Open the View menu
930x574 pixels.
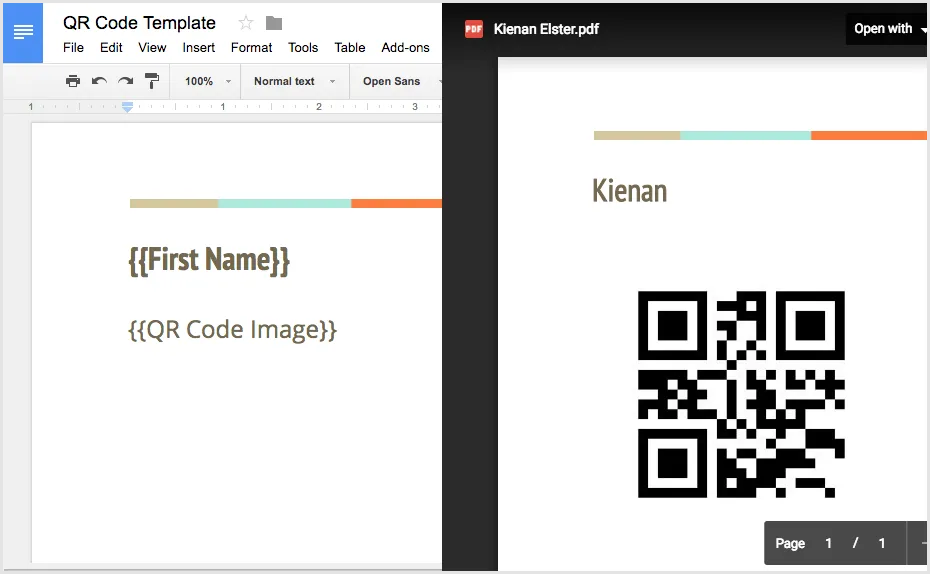(x=152, y=47)
